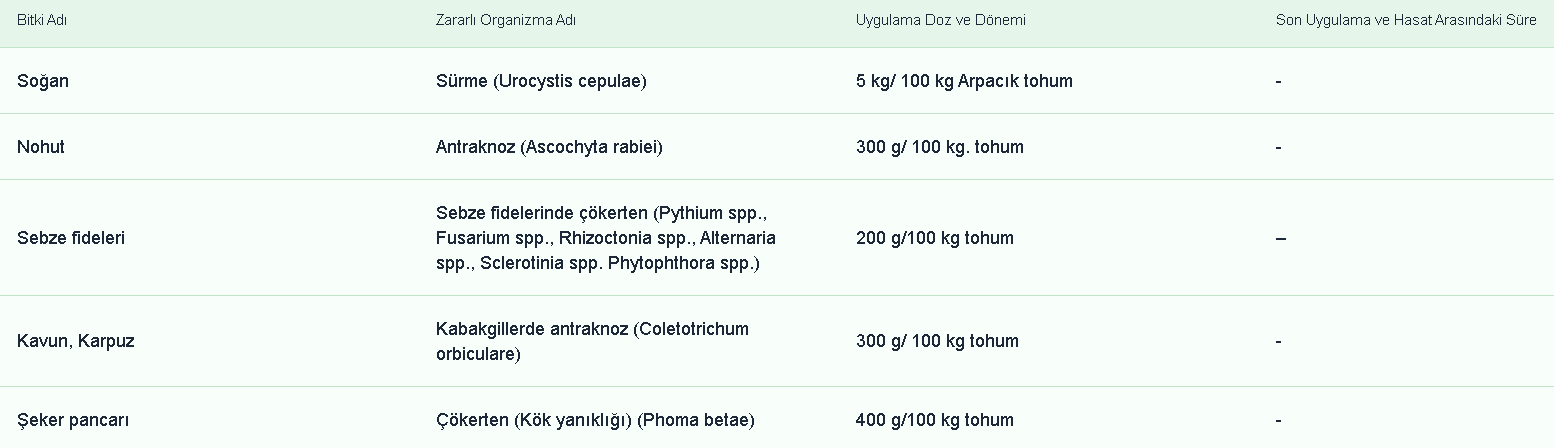Click the Uygulama Doz ve Dönemi header
Image resolution: width=1554 pixels, height=448 pixels.
click(940, 20)
